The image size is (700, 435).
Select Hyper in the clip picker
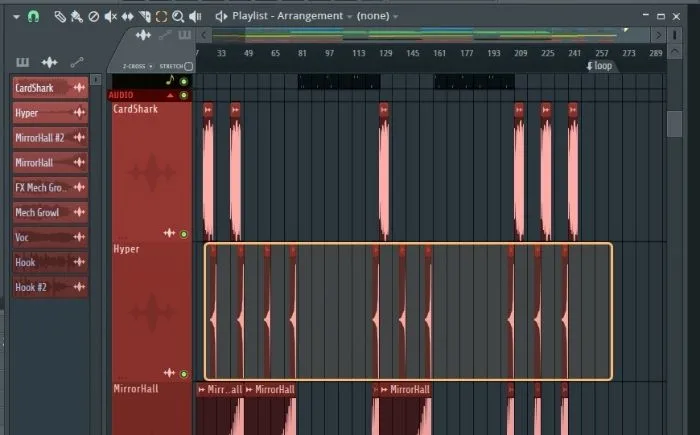(x=50, y=113)
